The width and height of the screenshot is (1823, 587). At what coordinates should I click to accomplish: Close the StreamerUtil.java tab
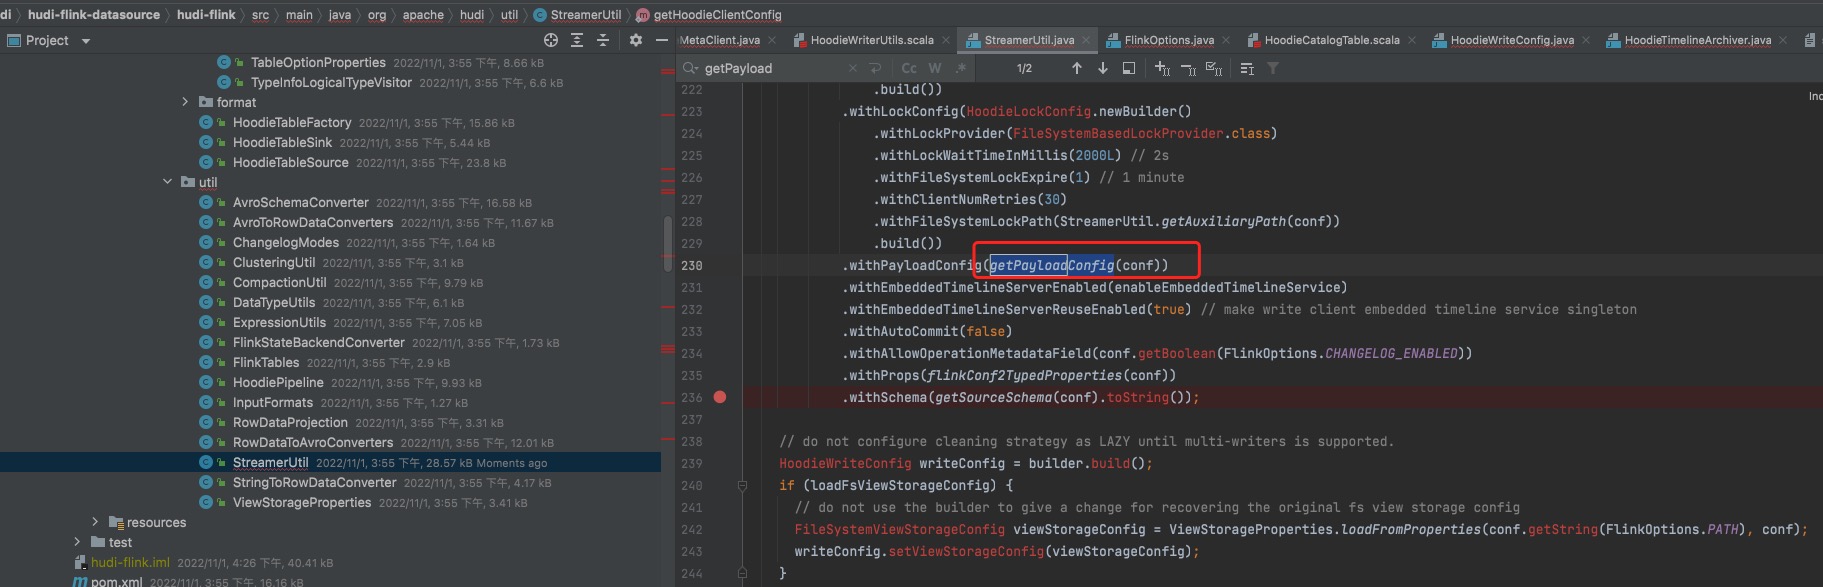click(x=1087, y=40)
